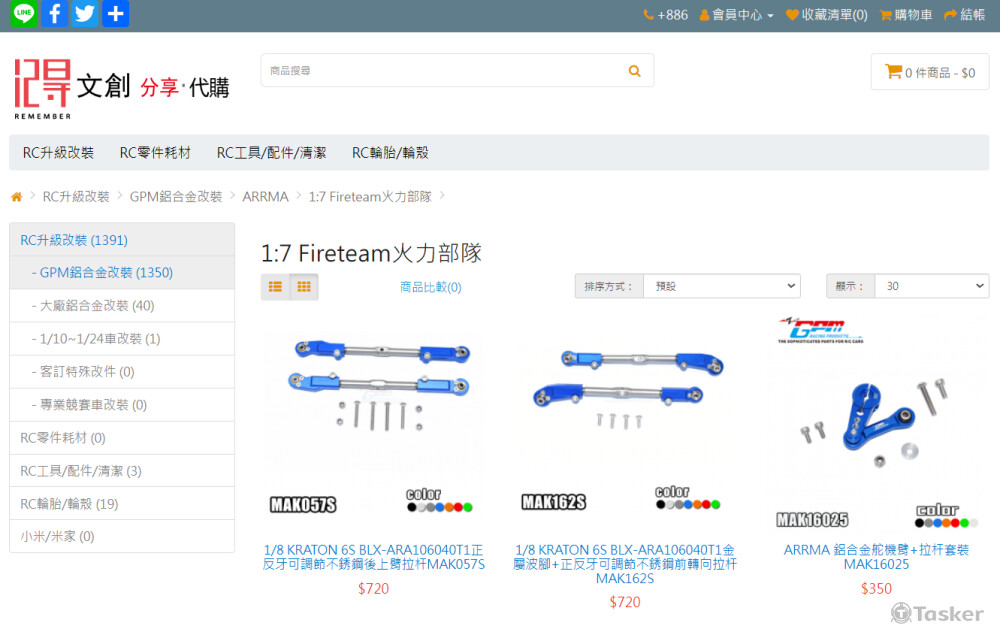Click the Twitter icon

point(85,13)
